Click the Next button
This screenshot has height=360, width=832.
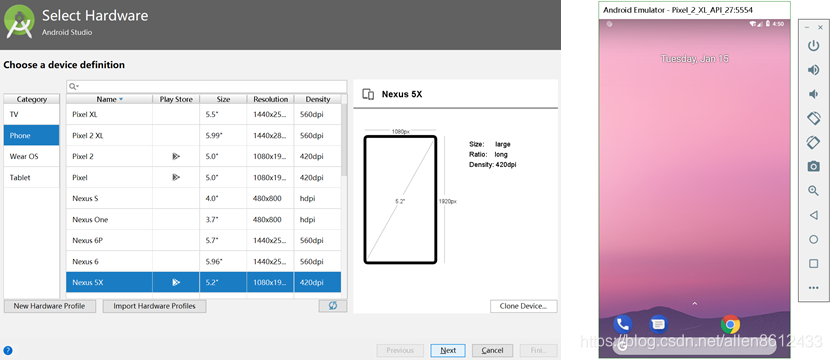448,350
